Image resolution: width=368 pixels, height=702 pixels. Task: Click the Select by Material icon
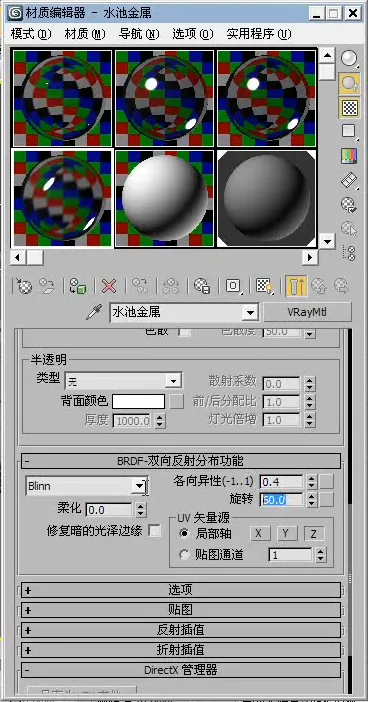pos(350,228)
